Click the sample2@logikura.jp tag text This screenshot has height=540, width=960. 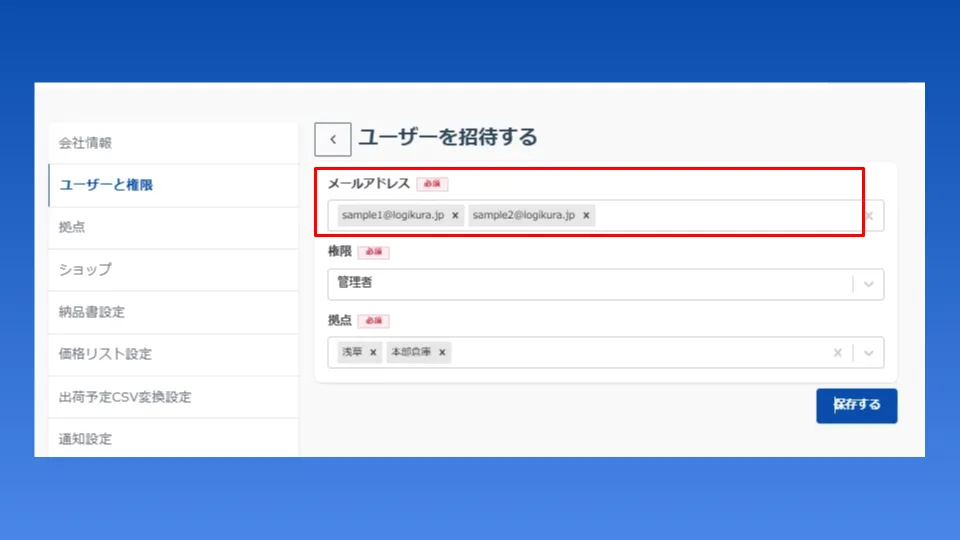tap(523, 216)
